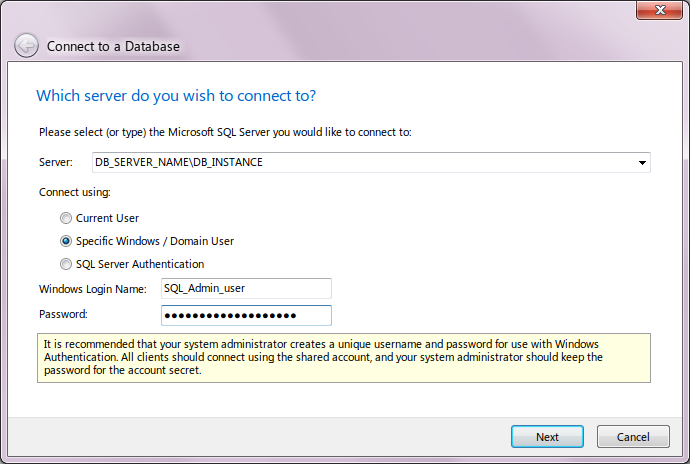Click the 'Windows Login Name:' label
690x464 pixels.
(92, 289)
